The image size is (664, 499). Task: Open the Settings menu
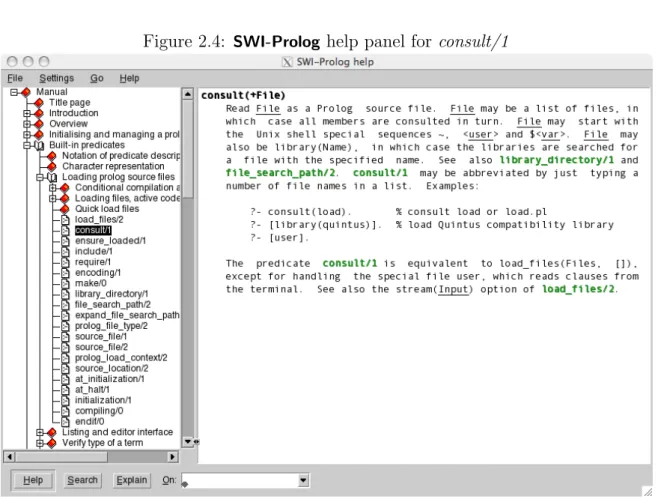pyautogui.click(x=56, y=78)
